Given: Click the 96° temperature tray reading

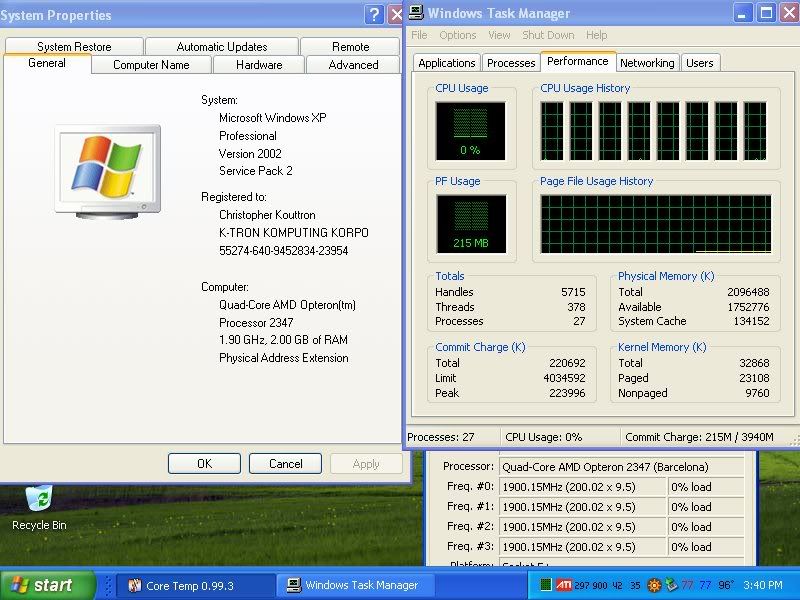Looking at the screenshot, I should [726, 585].
